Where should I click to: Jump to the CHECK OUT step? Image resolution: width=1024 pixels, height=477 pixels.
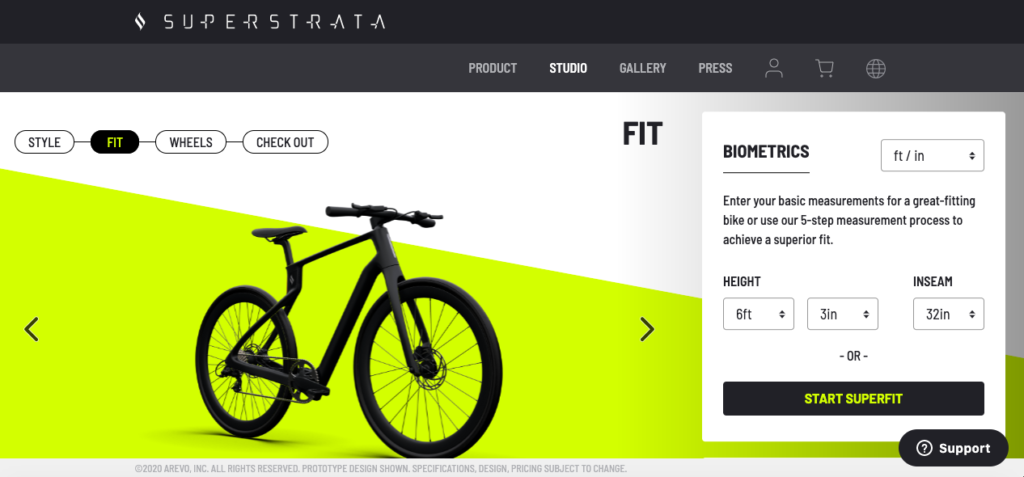(285, 142)
